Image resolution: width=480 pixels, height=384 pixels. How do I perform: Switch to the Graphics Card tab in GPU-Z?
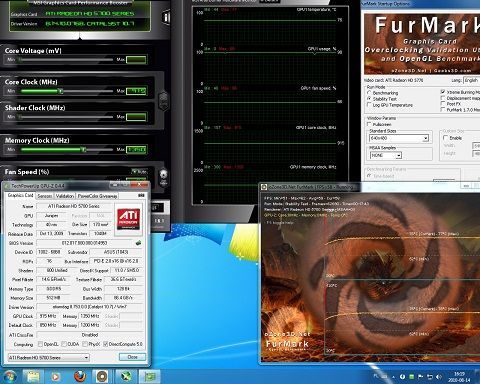point(20,195)
